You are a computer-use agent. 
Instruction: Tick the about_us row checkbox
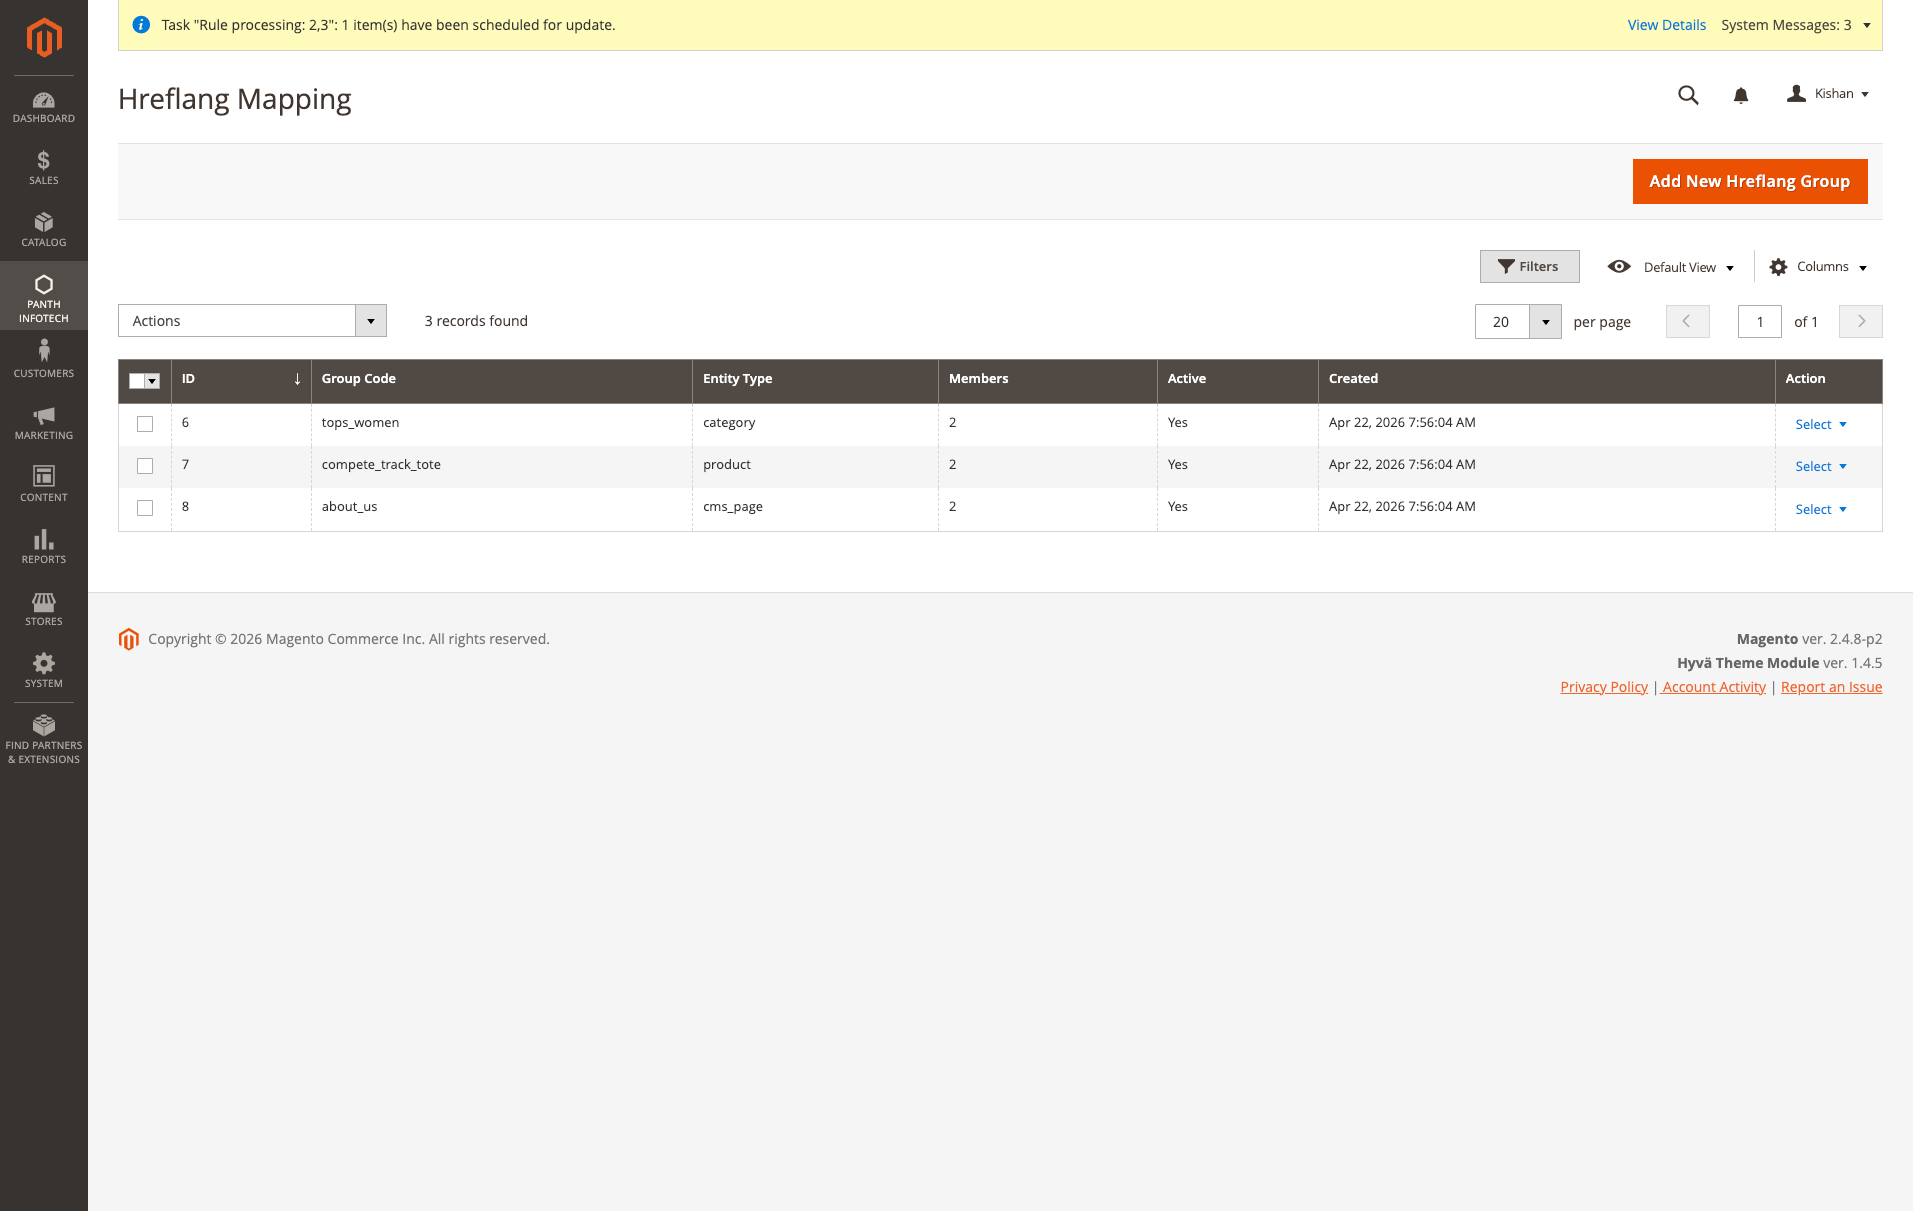coord(145,508)
